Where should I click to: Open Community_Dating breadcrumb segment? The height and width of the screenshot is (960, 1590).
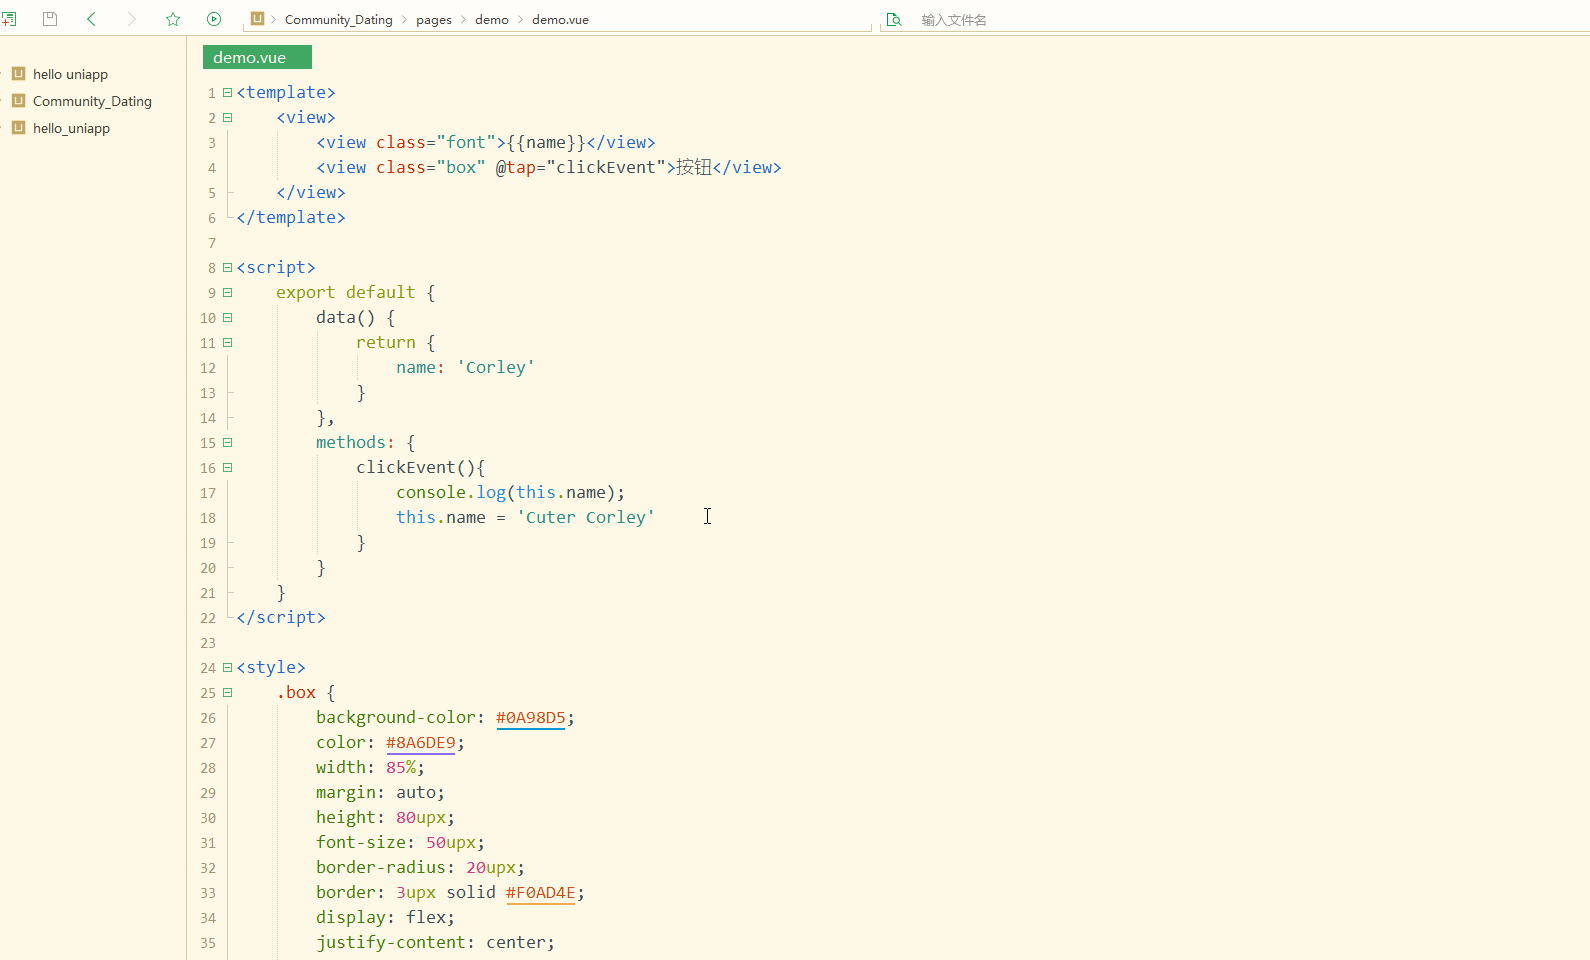tap(338, 19)
